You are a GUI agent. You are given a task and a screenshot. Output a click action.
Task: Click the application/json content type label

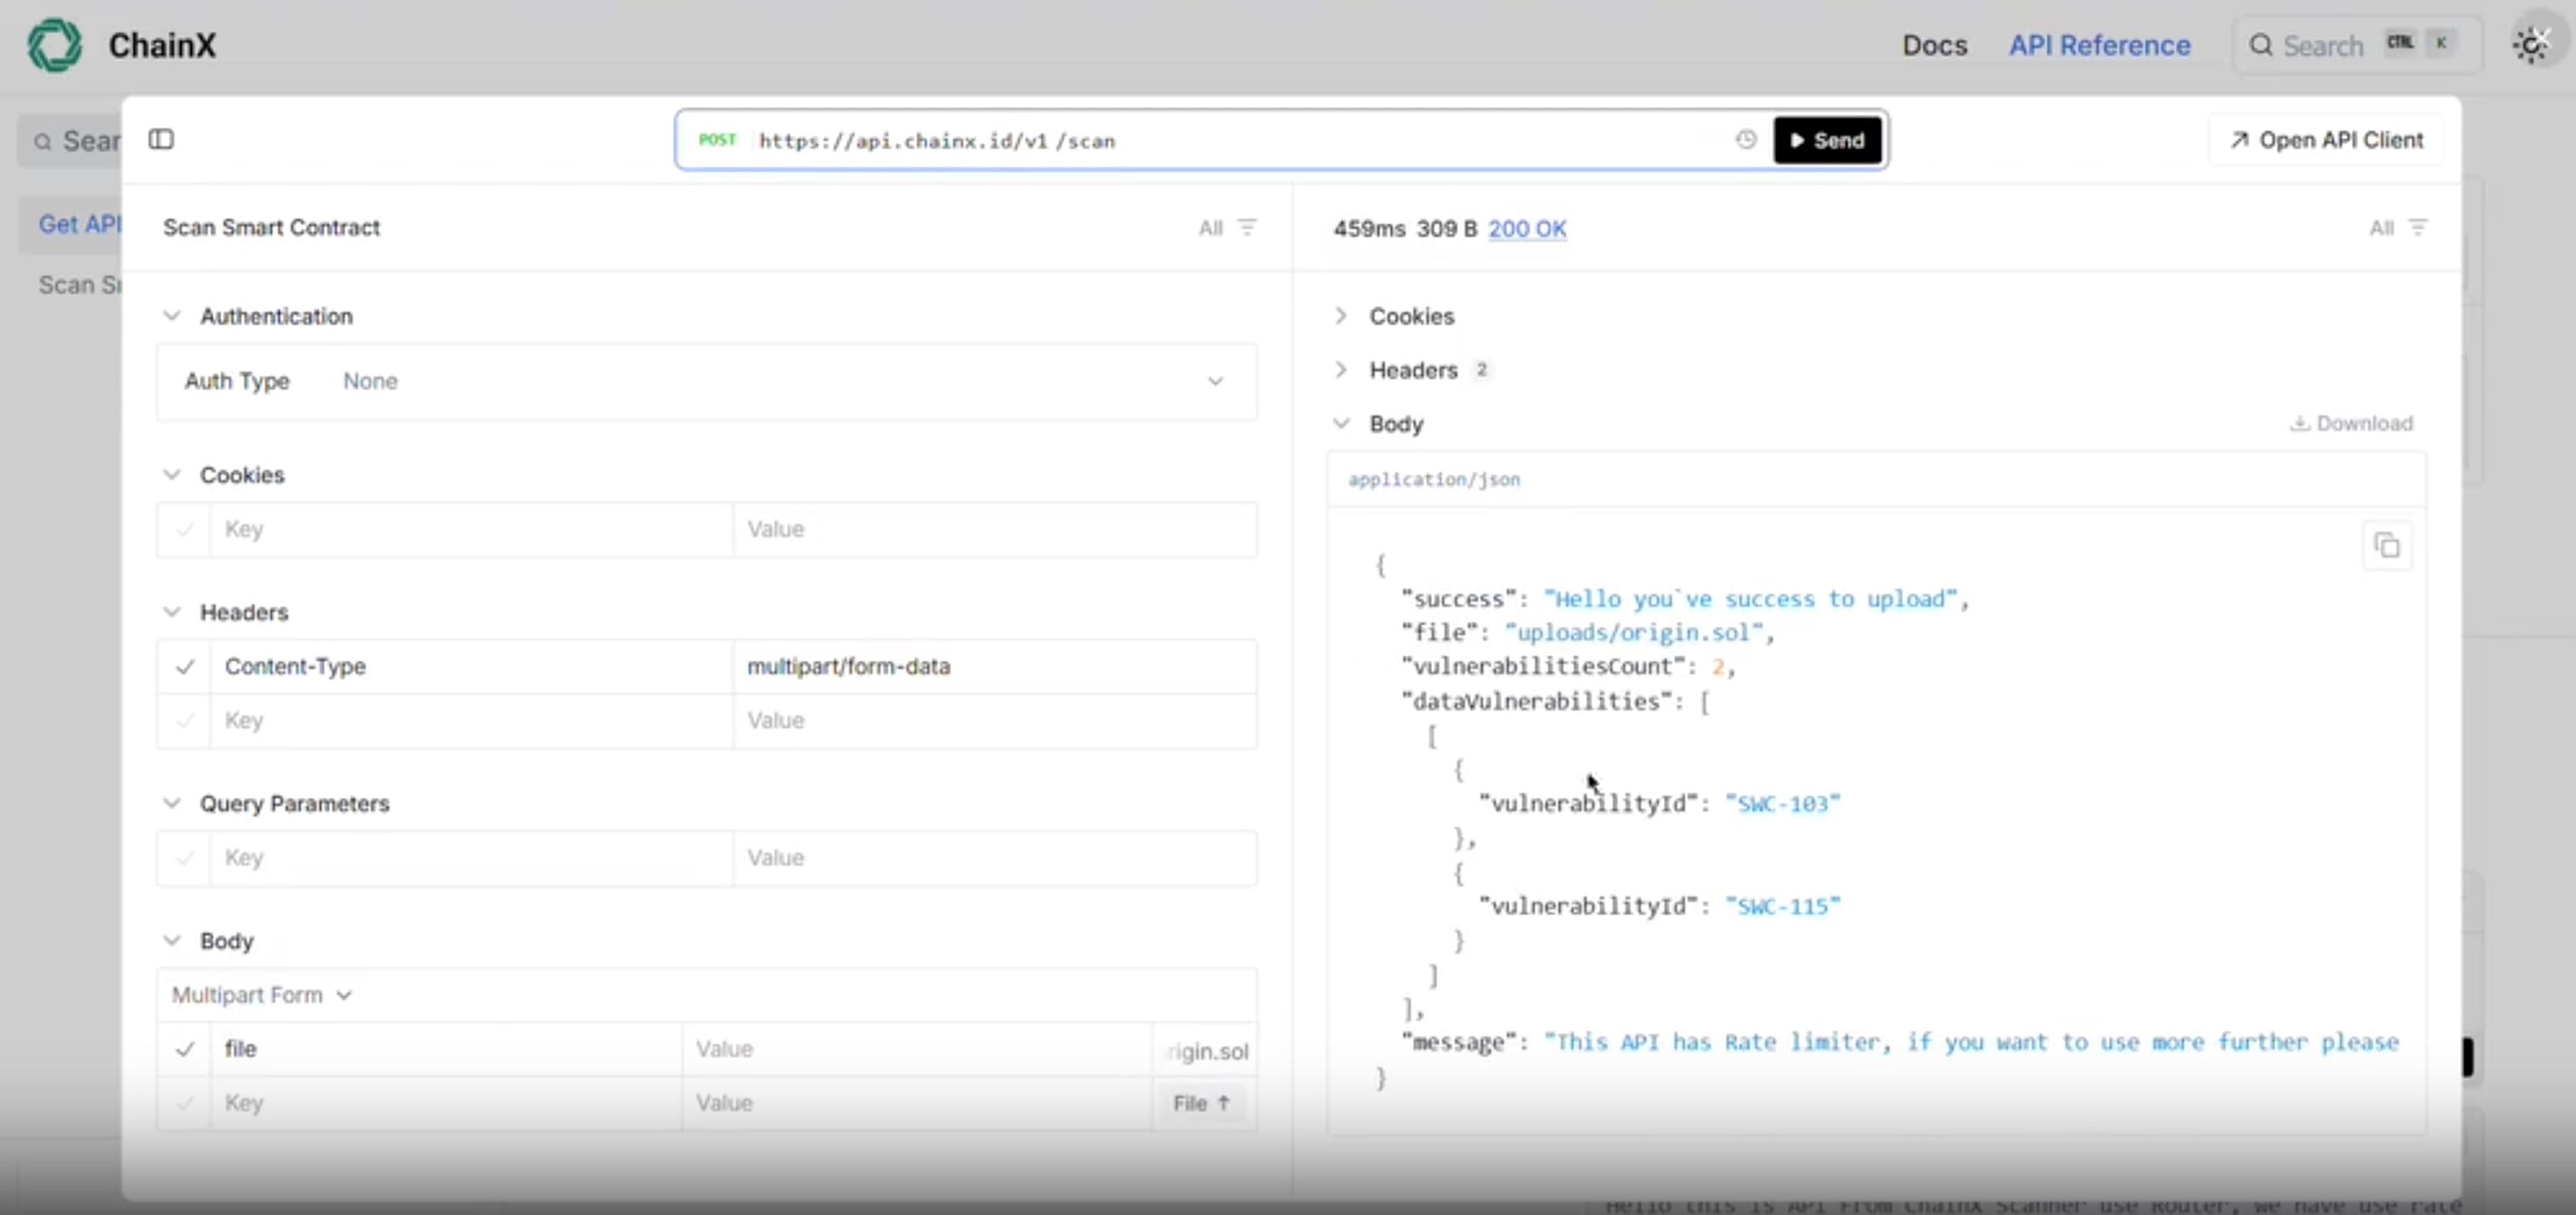[x=1434, y=479]
